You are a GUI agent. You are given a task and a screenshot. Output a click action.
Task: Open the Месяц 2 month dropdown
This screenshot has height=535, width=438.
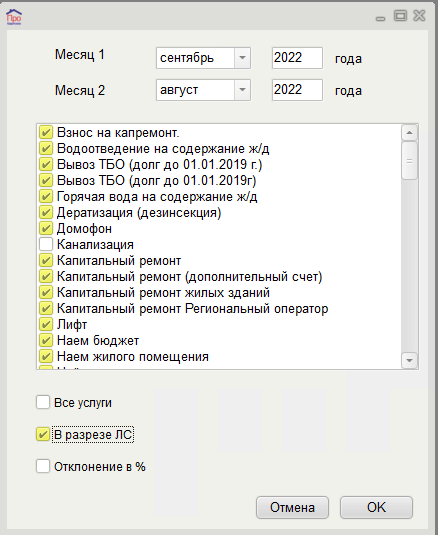coord(242,90)
